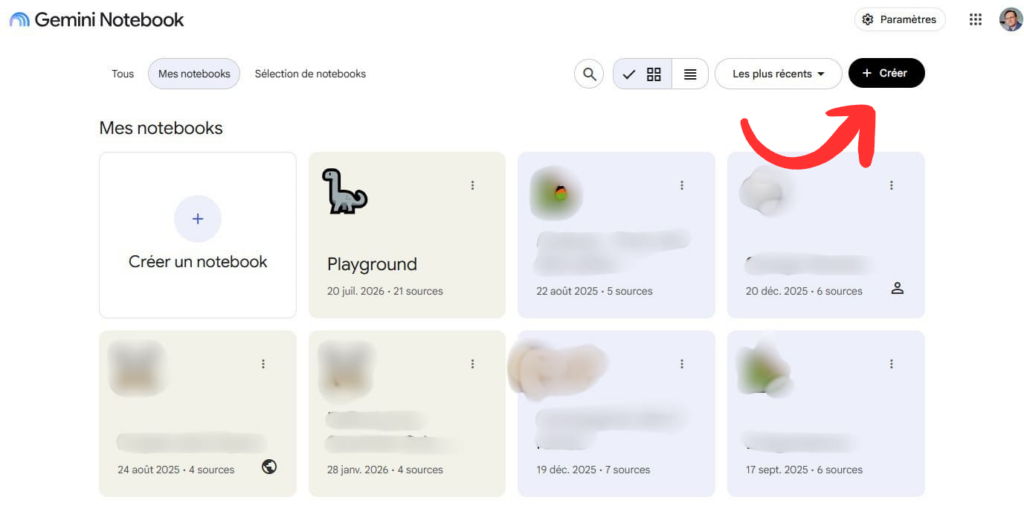
Task: Open more options on 22 août 2025 card
Action: click(x=682, y=185)
